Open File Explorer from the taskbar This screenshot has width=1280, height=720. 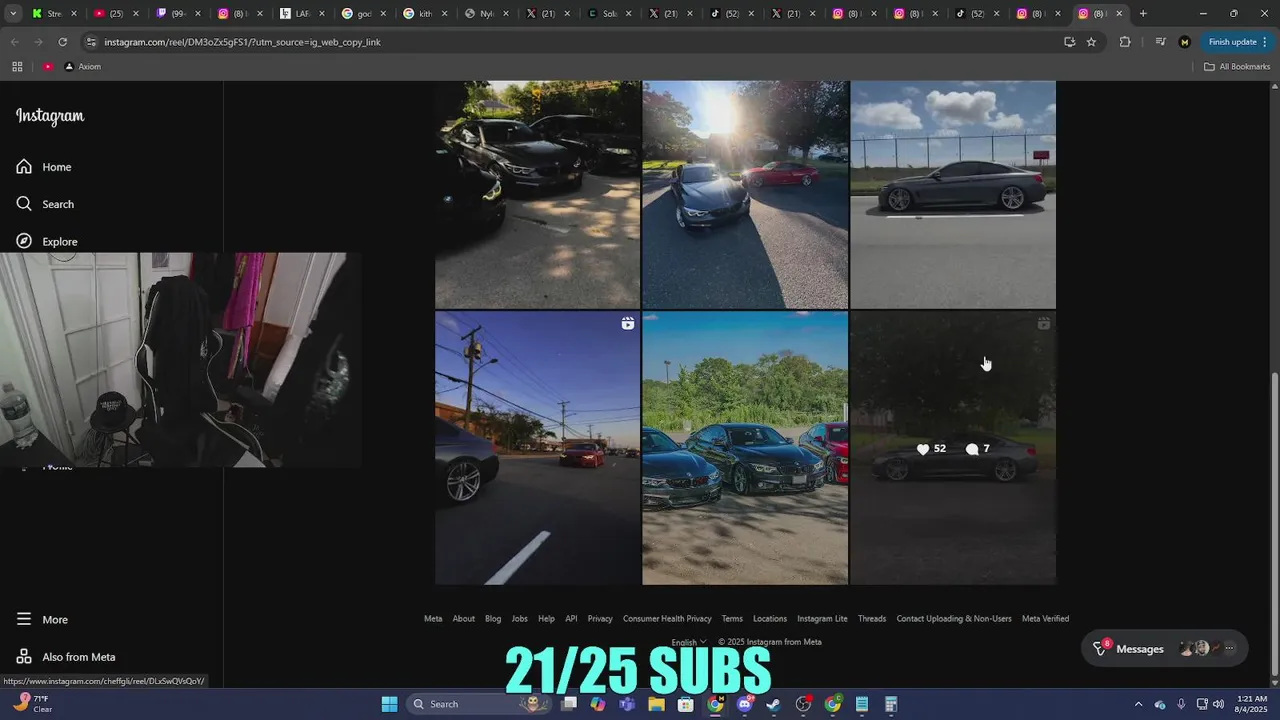point(657,704)
